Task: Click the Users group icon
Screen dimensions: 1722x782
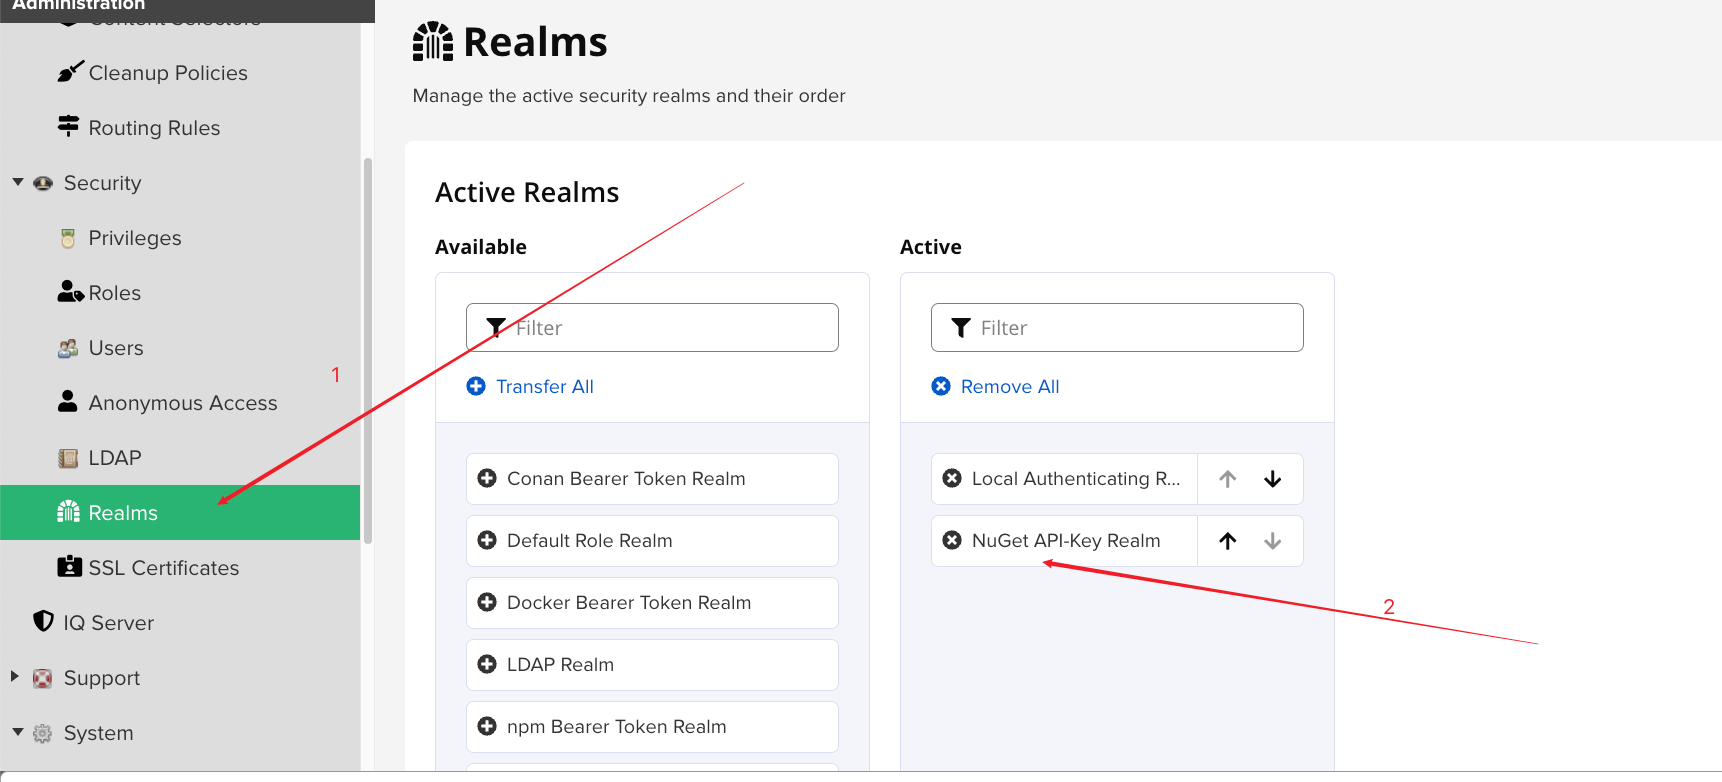Action: tap(68, 348)
